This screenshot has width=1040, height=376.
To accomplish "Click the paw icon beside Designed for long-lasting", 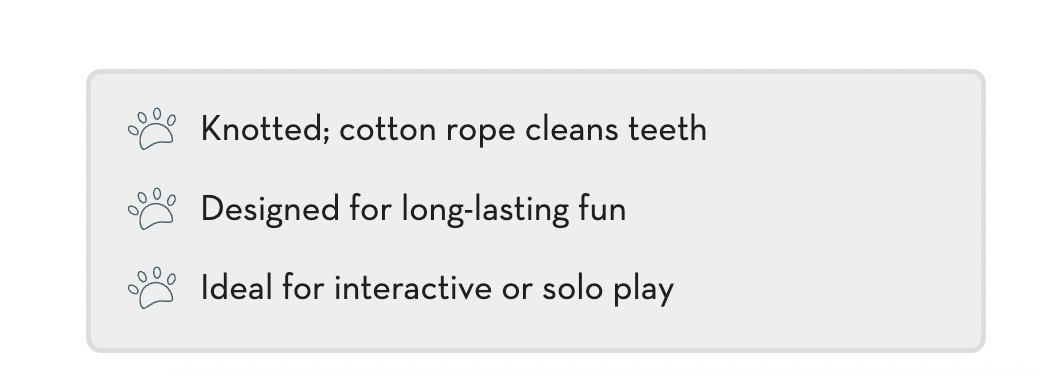I will click(x=152, y=209).
